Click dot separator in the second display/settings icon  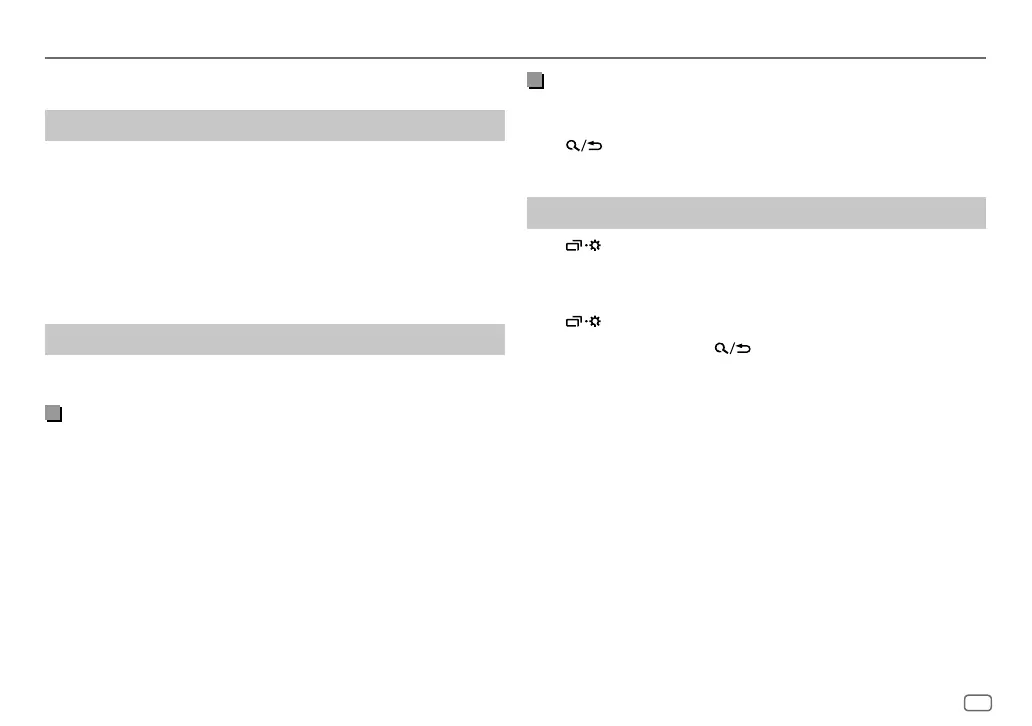[586, 322]
